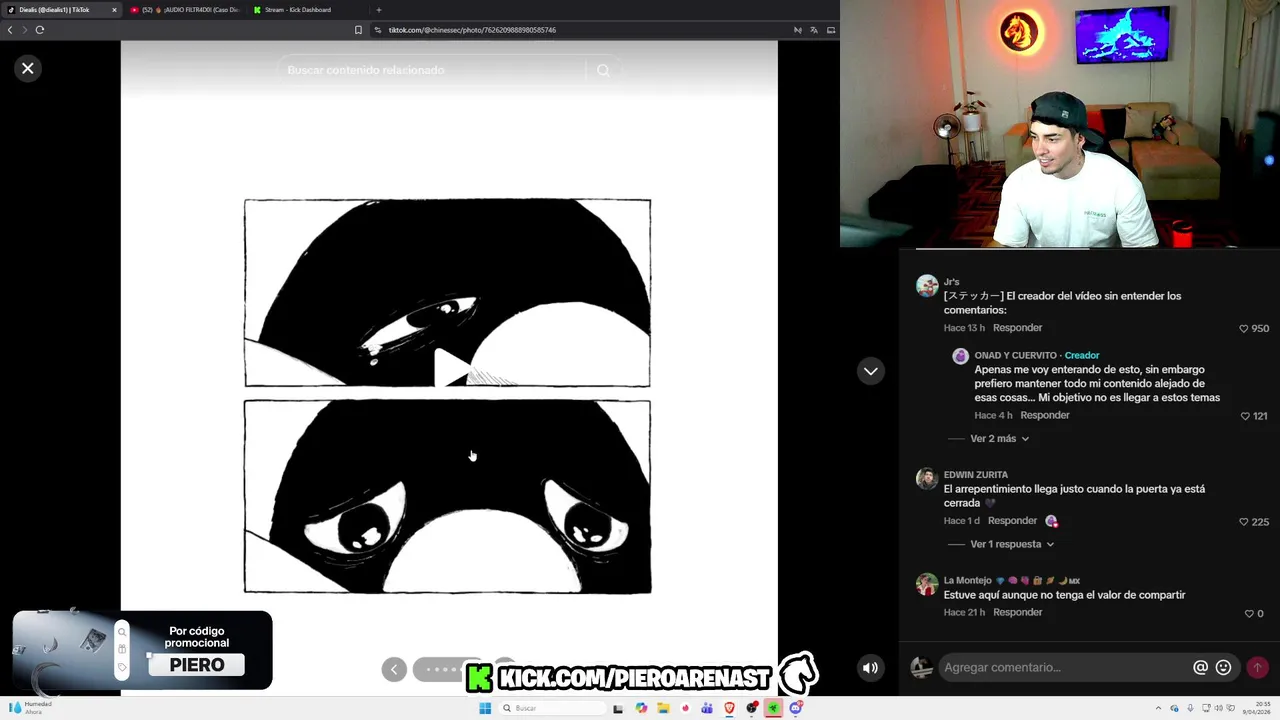This screenshot has height=720, width=1280.
Task: Open ONAD Y CUERVITO's profile avatar
Action: 960,356
